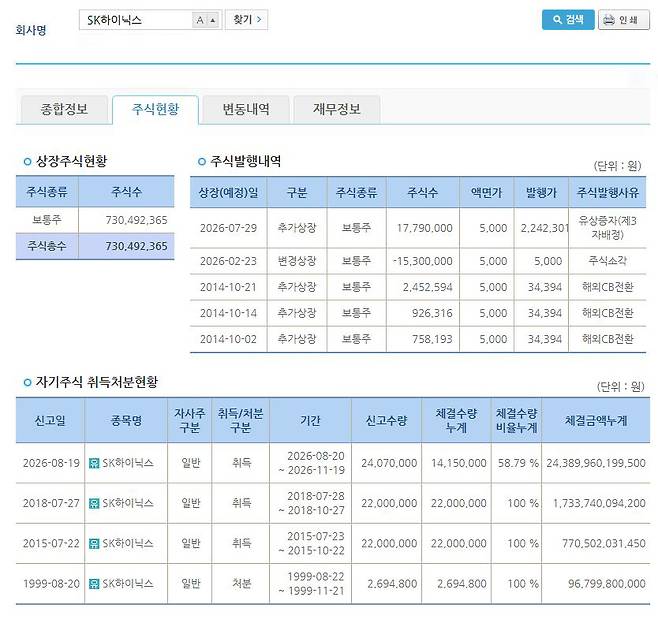Viewport: 658px width, 623px height.
Task: Click the 처분 disposal cell in 1999 row
Action: (x=241, y=584)
